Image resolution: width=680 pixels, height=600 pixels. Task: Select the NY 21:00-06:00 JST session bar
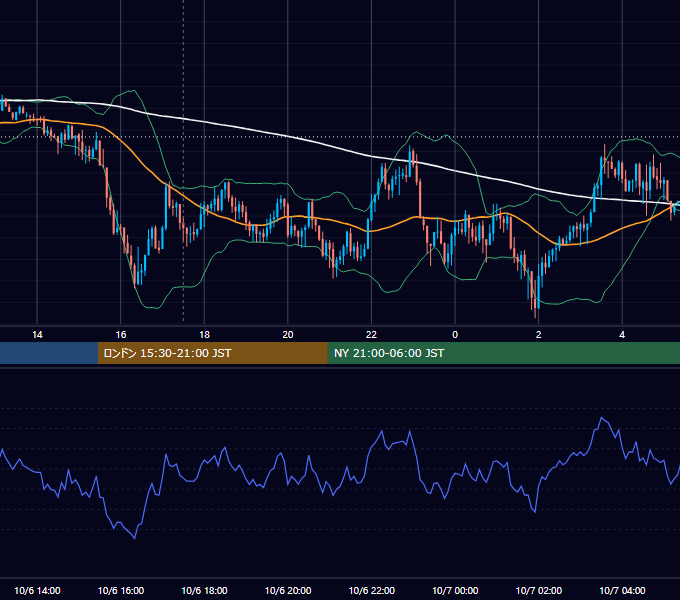point(503,353)
